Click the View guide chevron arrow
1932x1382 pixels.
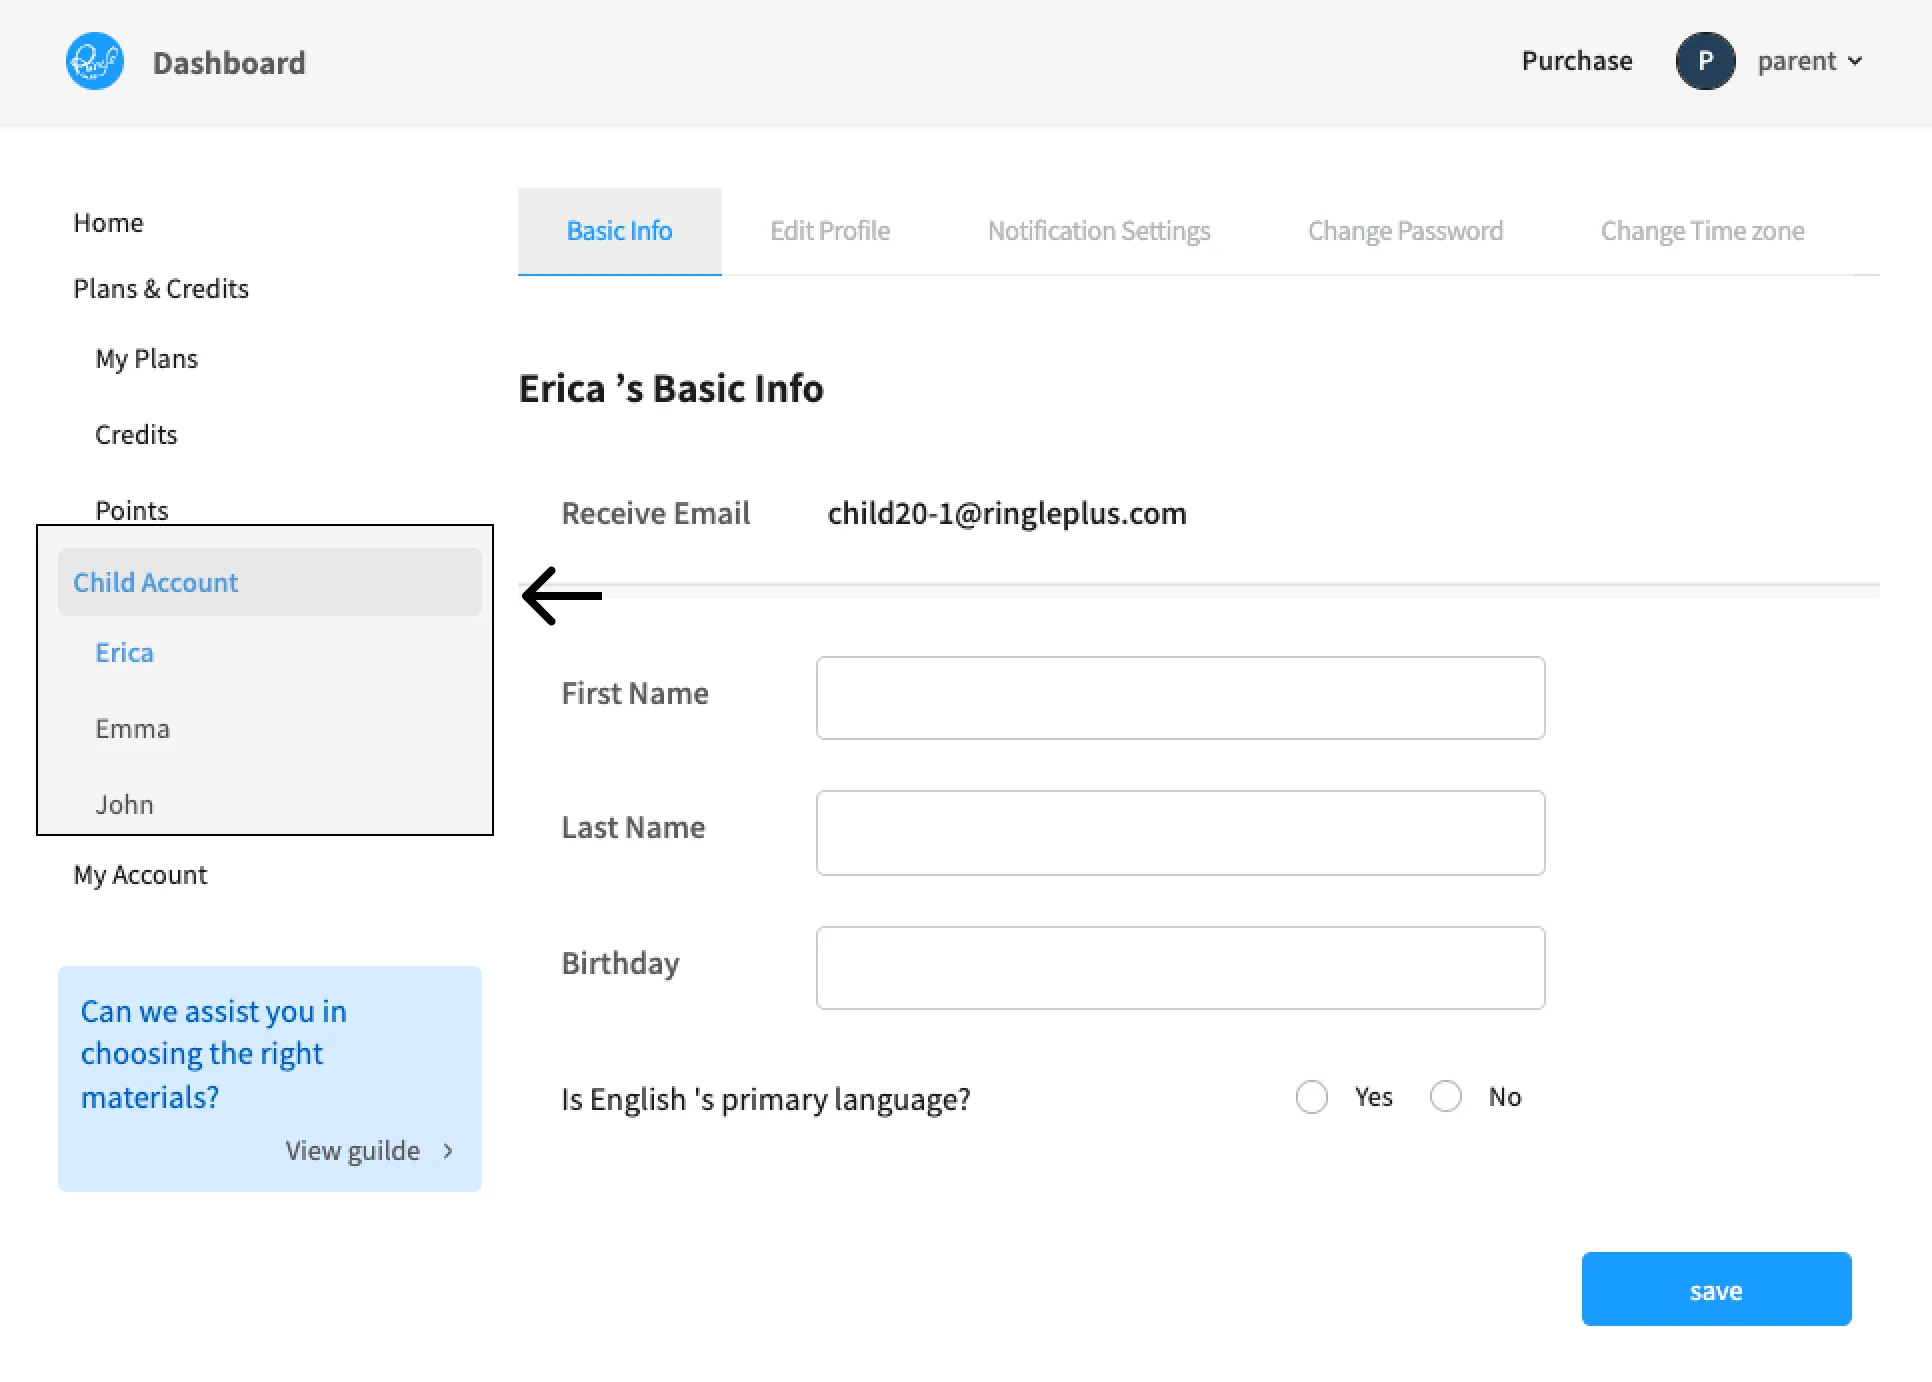(x=448, y=1151)
